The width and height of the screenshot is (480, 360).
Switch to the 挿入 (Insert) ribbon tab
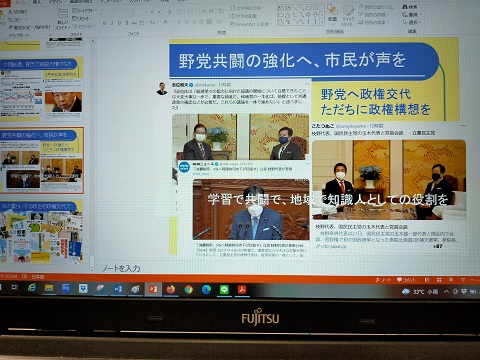click(x=37, y=2)
